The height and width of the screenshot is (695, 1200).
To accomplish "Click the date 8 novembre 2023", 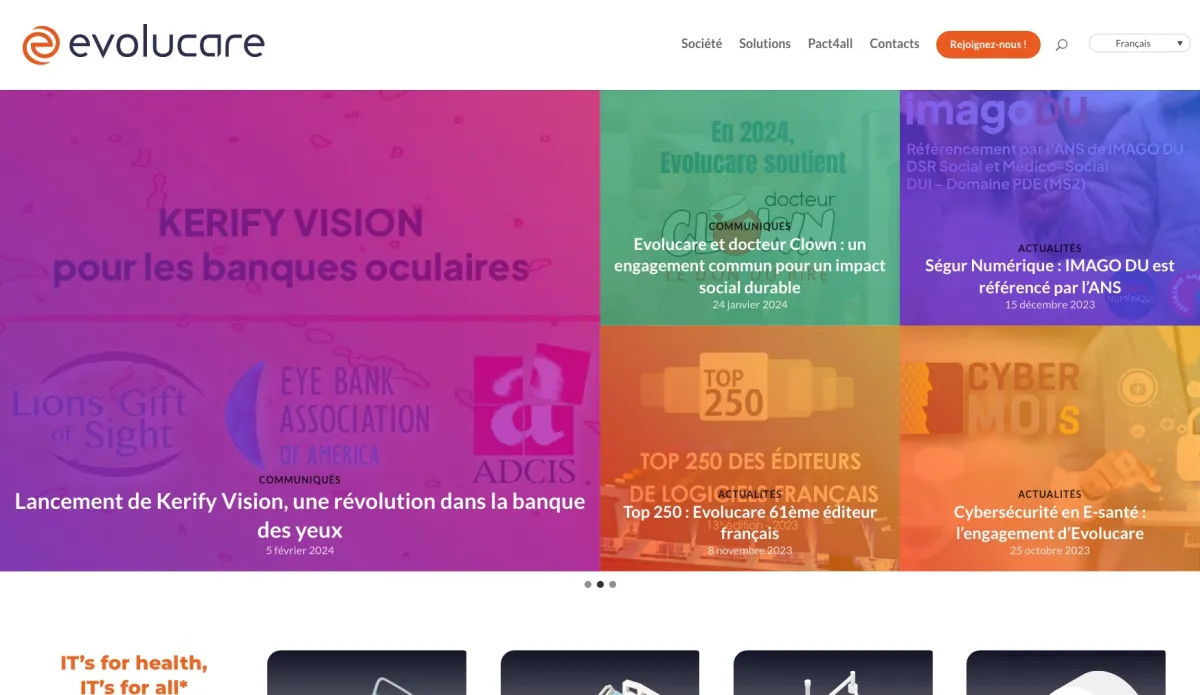I will (750, 551).
